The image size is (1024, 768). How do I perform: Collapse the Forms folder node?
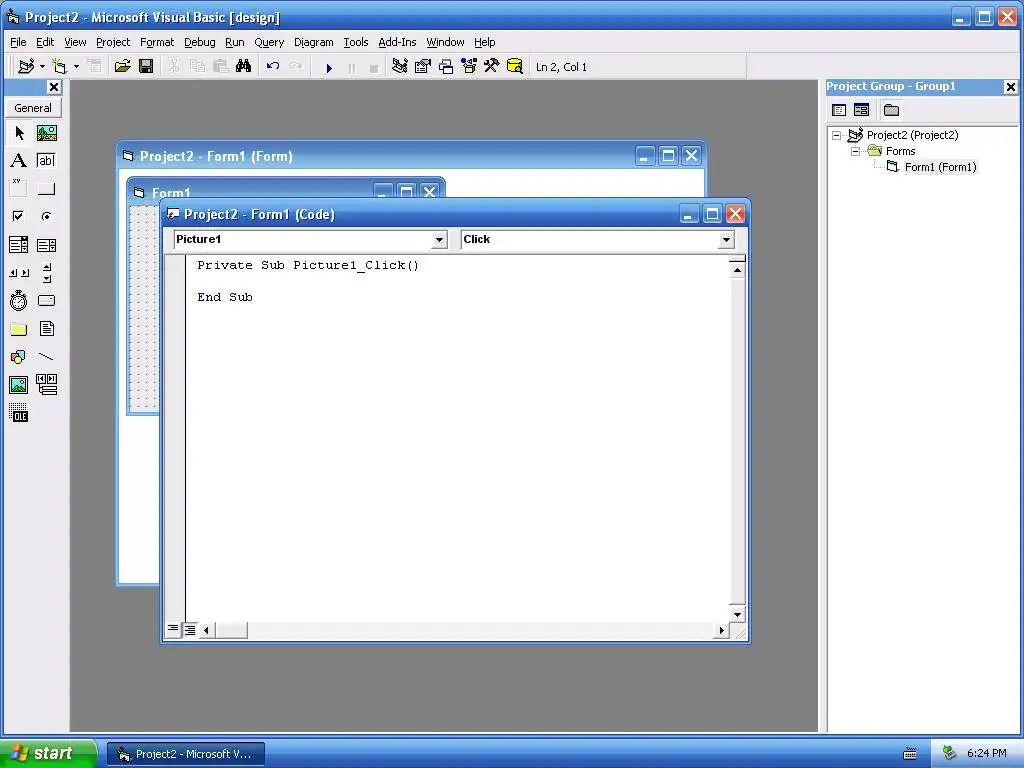tap(856, 151)
